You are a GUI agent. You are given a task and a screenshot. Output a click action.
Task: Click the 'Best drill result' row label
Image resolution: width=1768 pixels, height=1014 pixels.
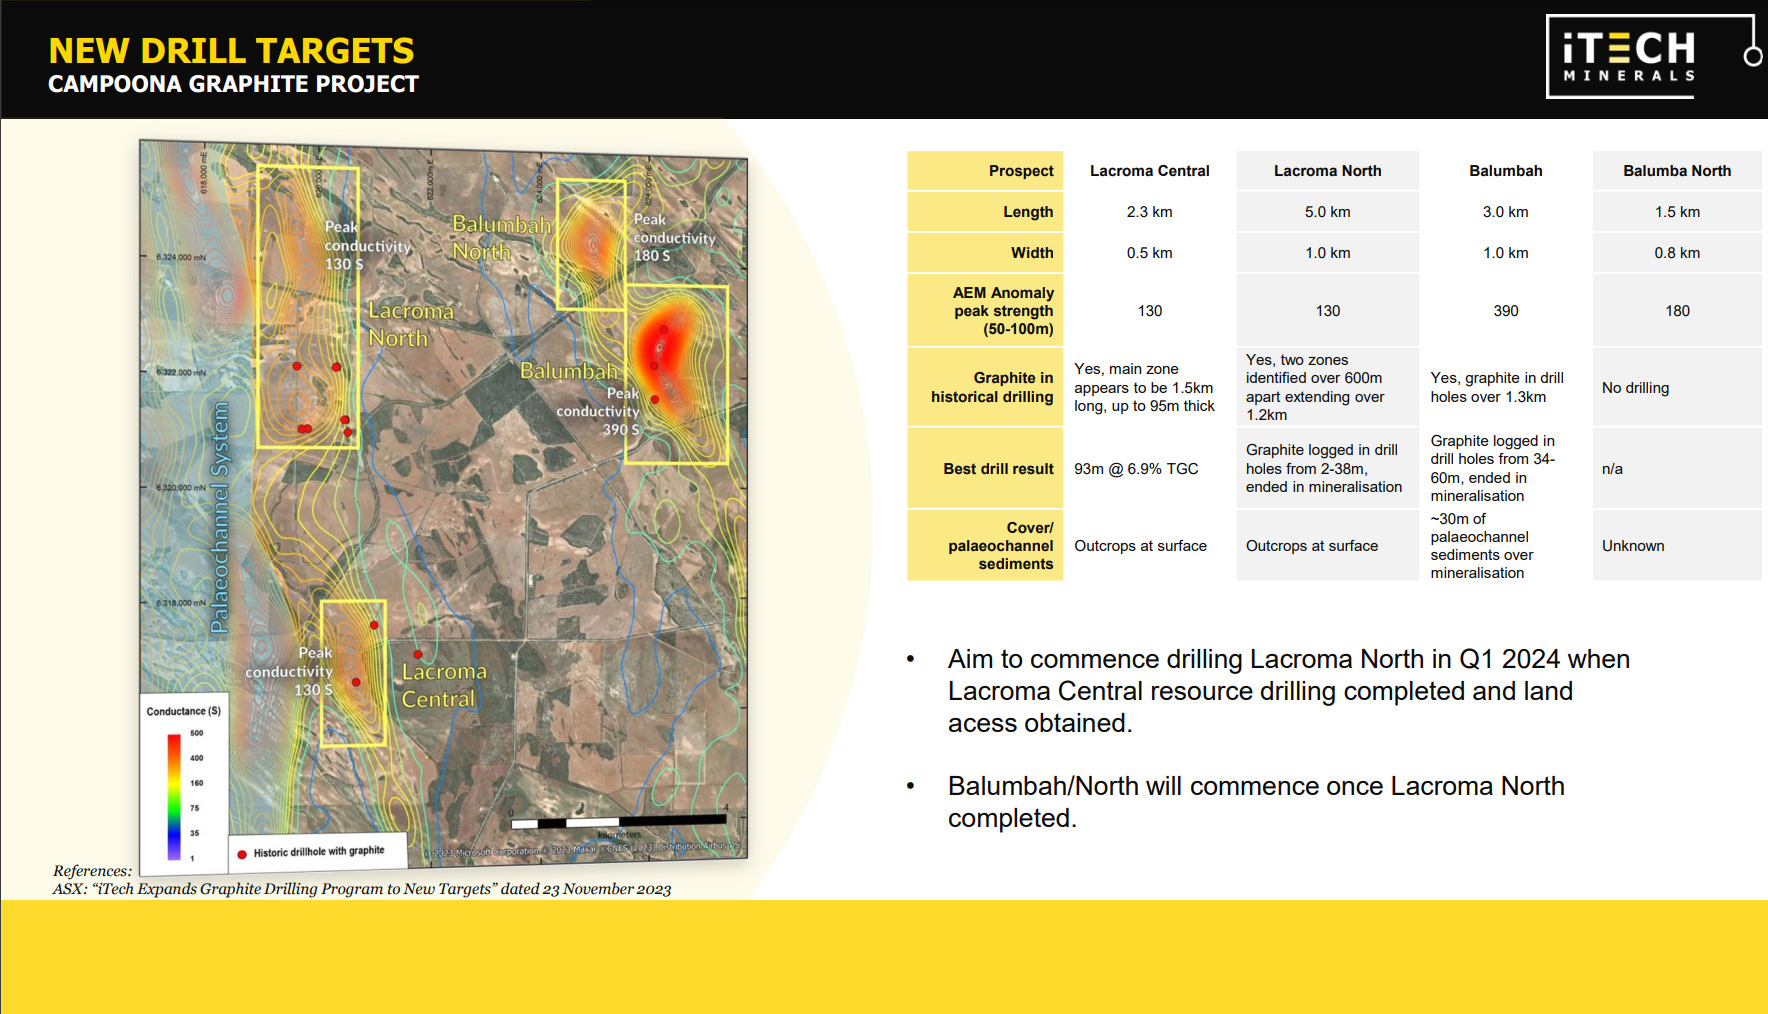(985, 469)
